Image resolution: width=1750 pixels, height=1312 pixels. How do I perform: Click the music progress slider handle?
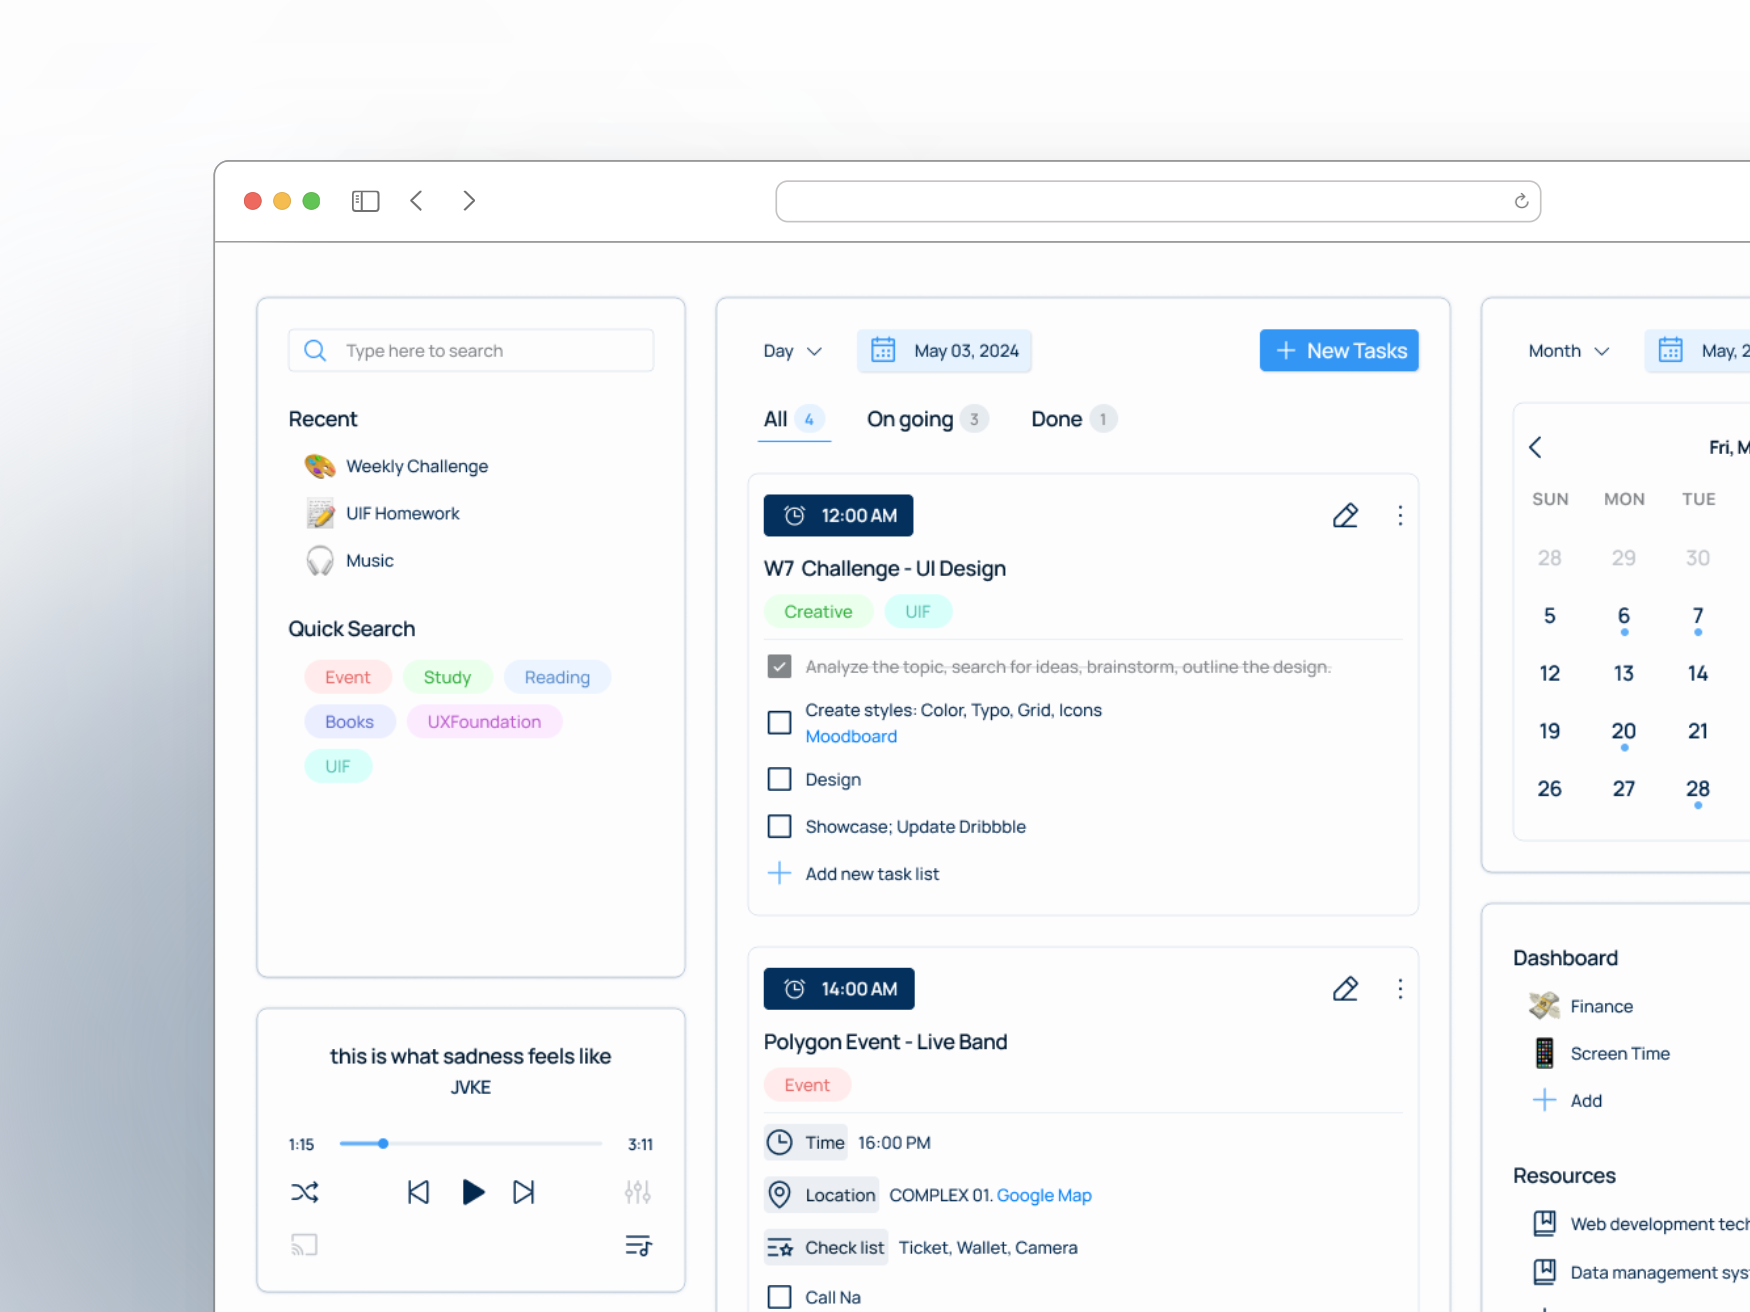point(383,1143)
